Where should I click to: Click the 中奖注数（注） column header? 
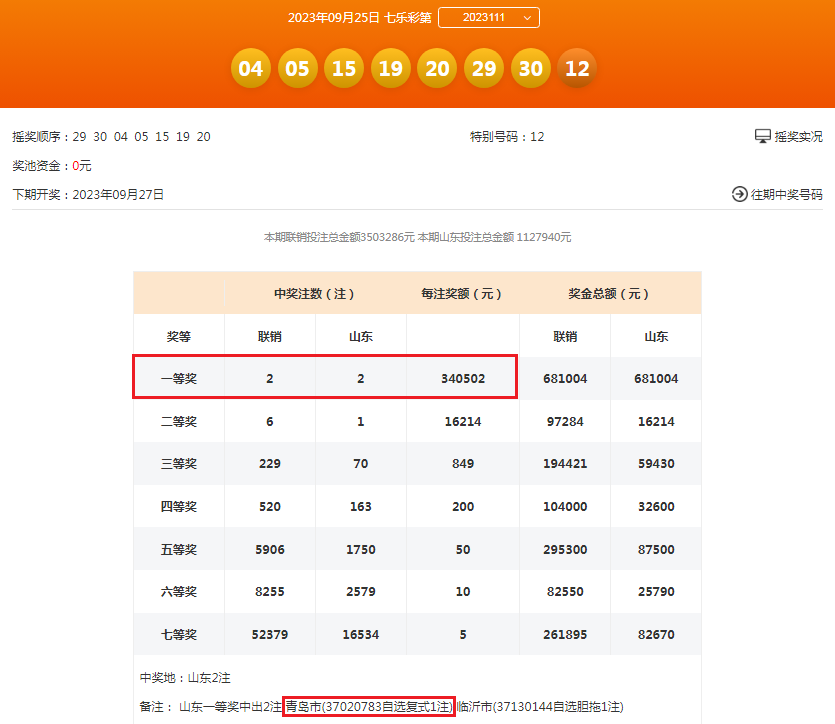coord(315,294)
